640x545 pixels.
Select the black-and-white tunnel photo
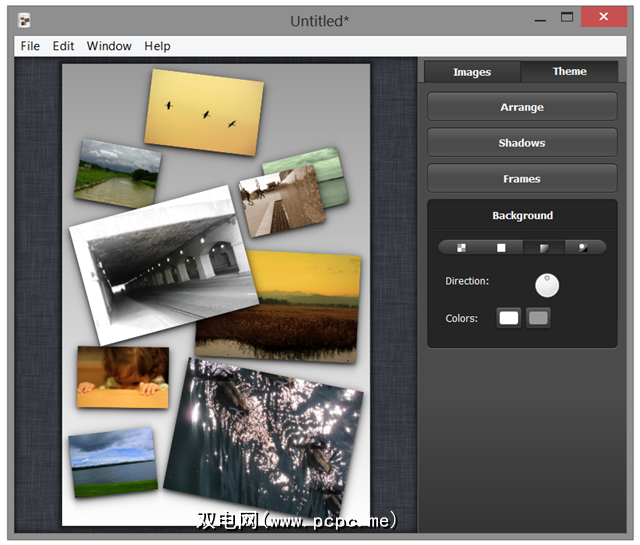(x=160, y=265)
